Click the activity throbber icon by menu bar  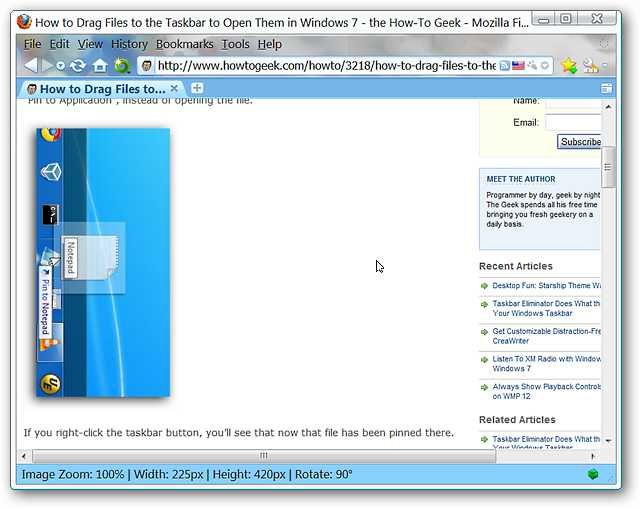604,44
